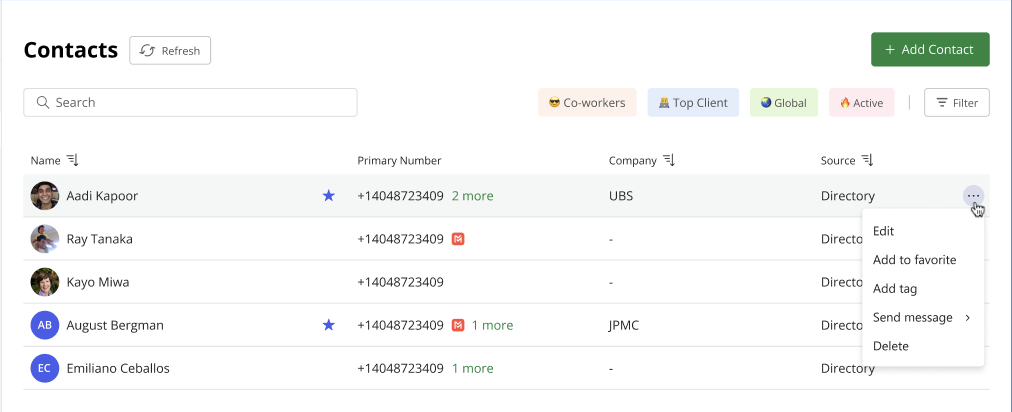Sort by Source column icon
The image size is (1012, 412).
tap(867, 160)
